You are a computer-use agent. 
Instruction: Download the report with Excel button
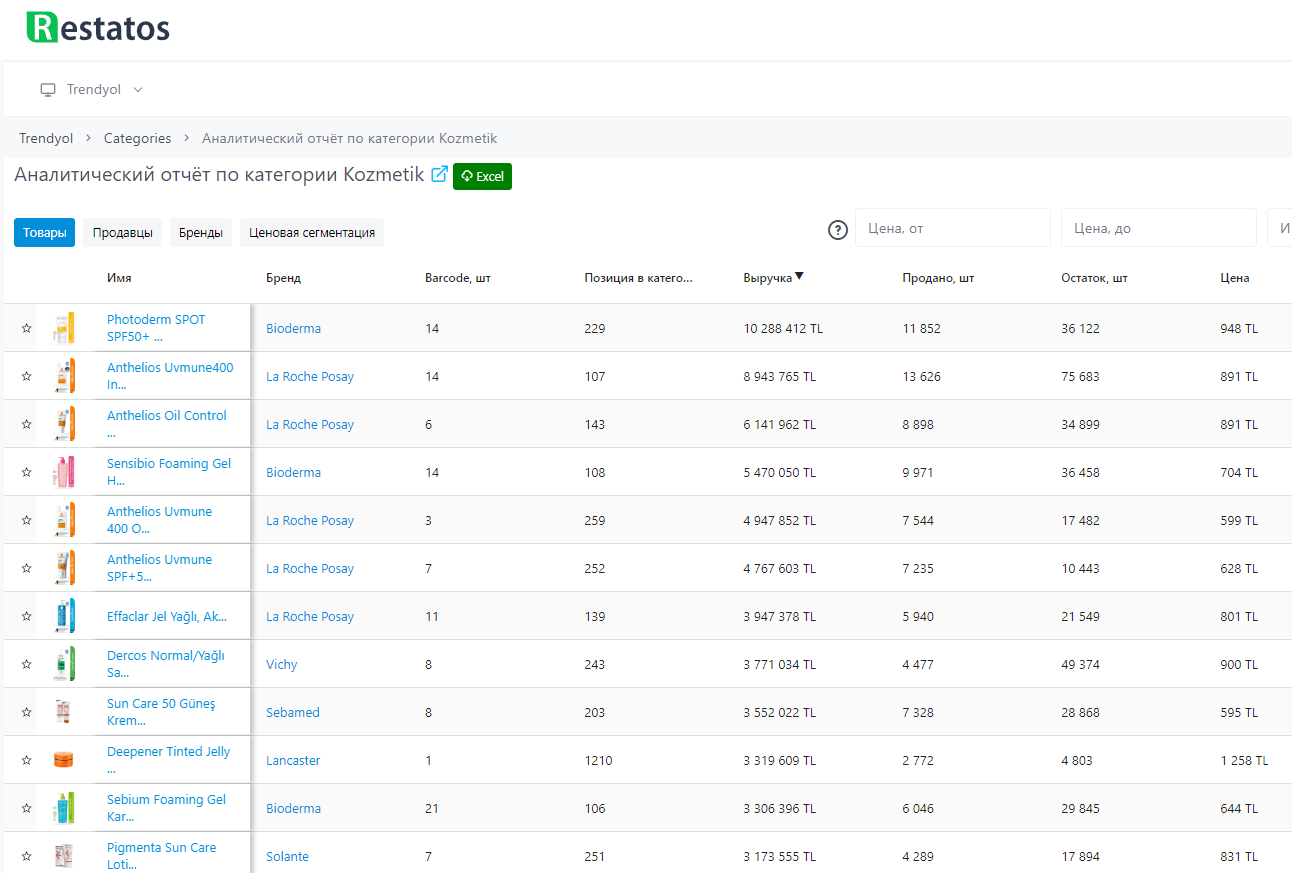(482, 176)
